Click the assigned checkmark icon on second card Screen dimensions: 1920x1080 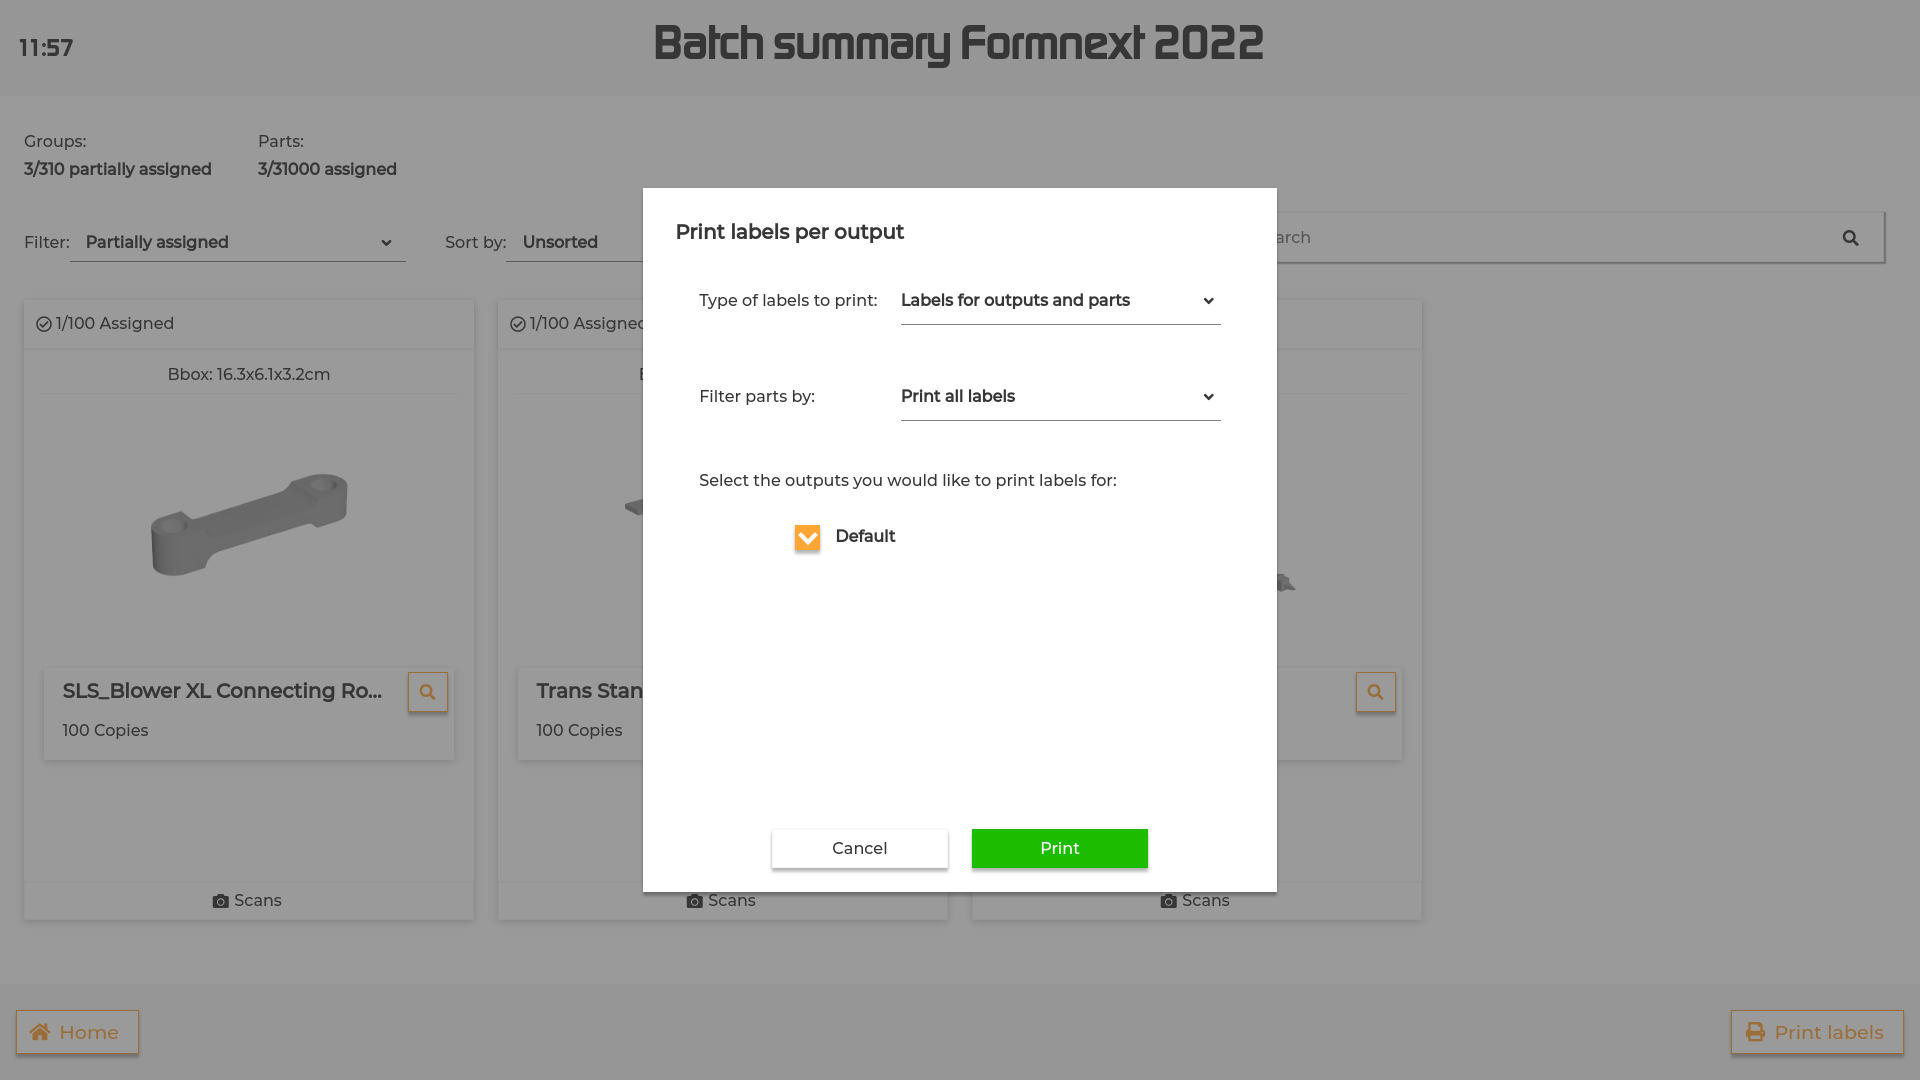coord(518,324)
